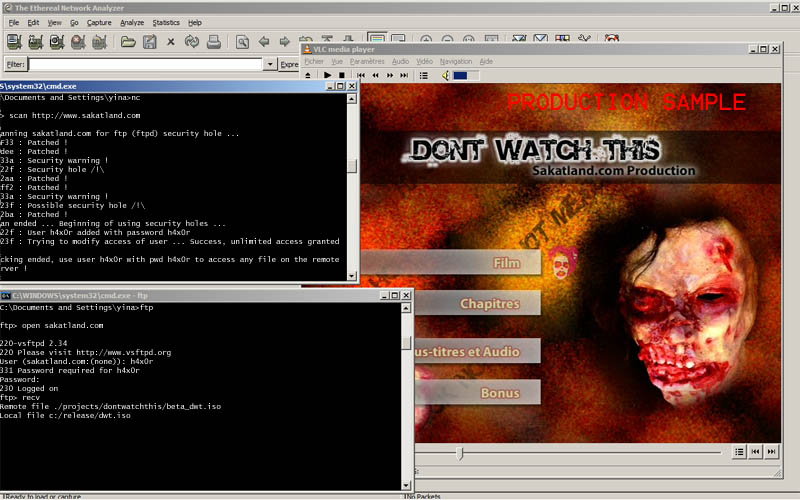Click the VLC seek position slider handle
800x500 pixels.
459,453
